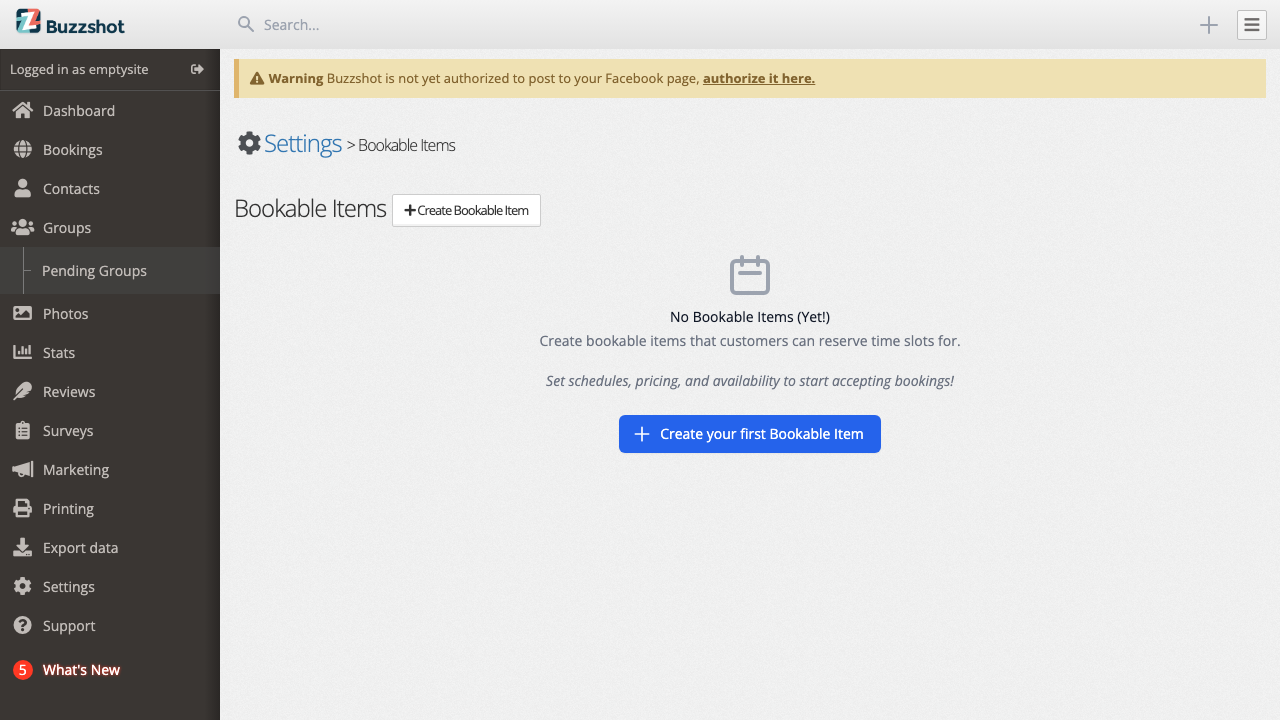Click the Settings gear in sidebar

pyautogui.click(x=22, y=586)
